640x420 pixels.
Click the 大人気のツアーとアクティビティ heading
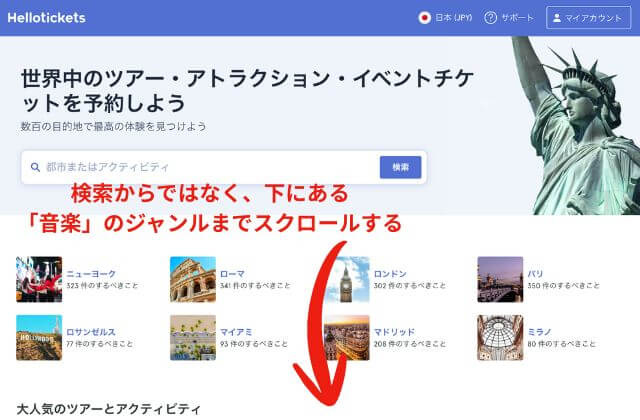(x=109, y=409)
